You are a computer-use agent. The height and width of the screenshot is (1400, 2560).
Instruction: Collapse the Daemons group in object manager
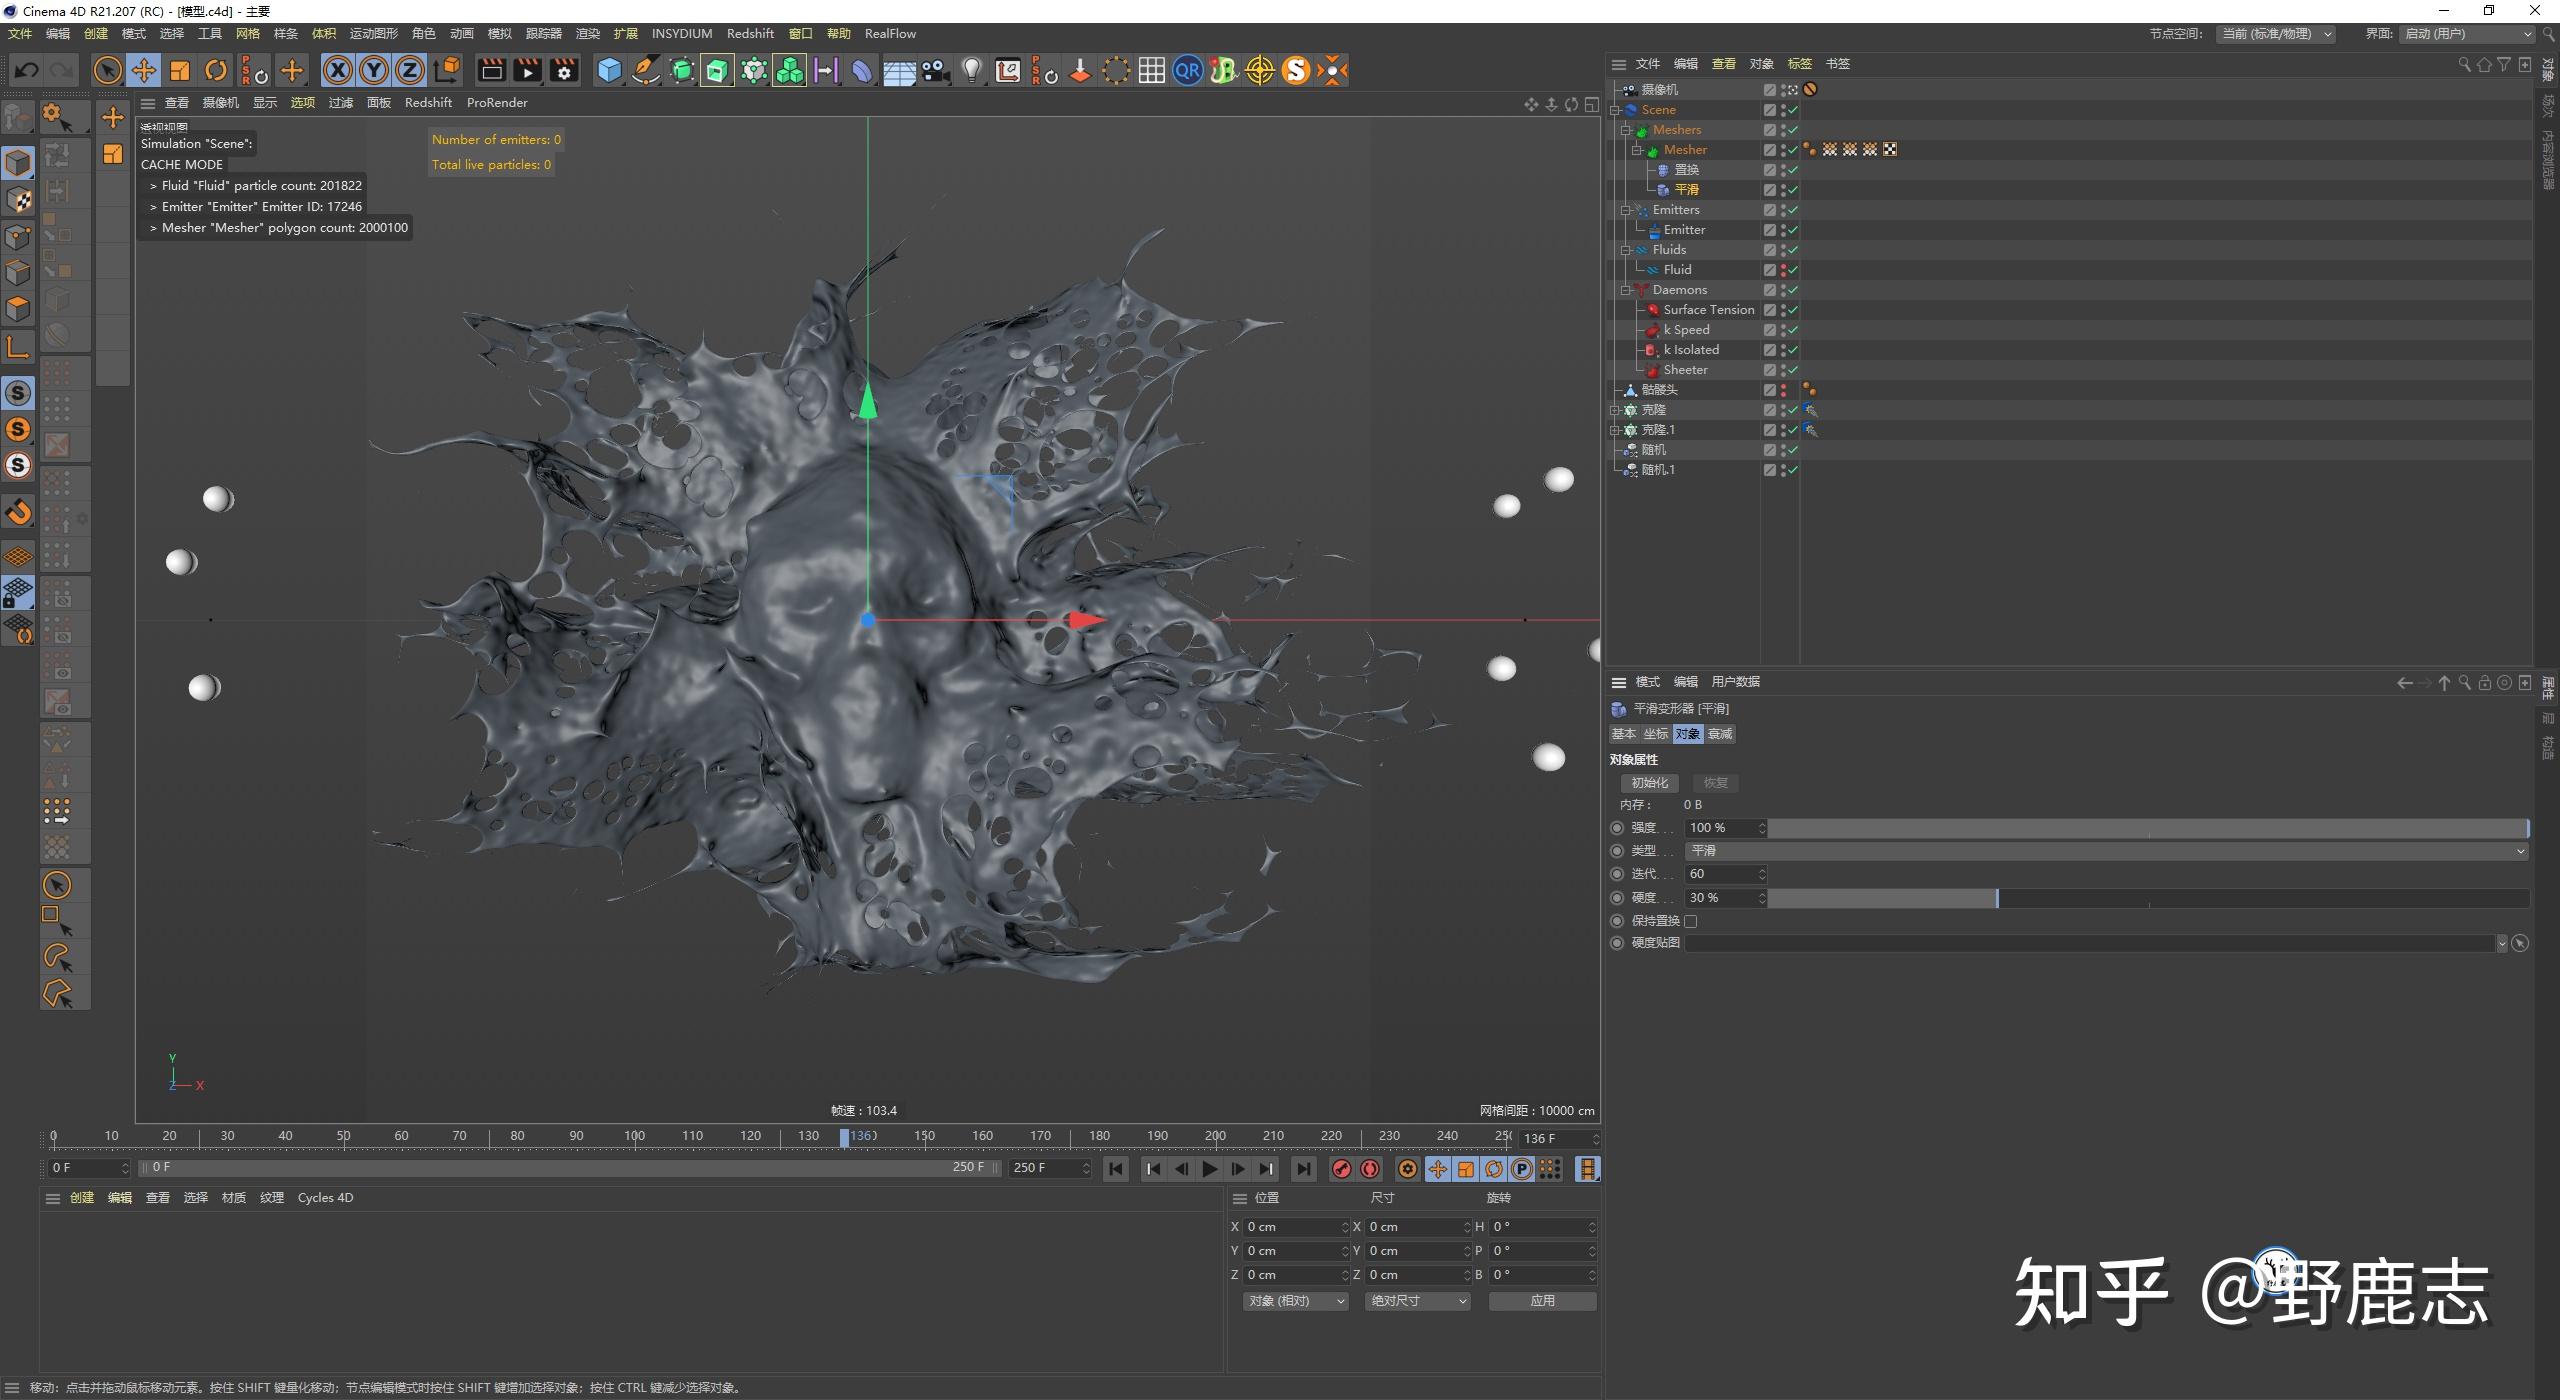click(x=1627, y=289)
